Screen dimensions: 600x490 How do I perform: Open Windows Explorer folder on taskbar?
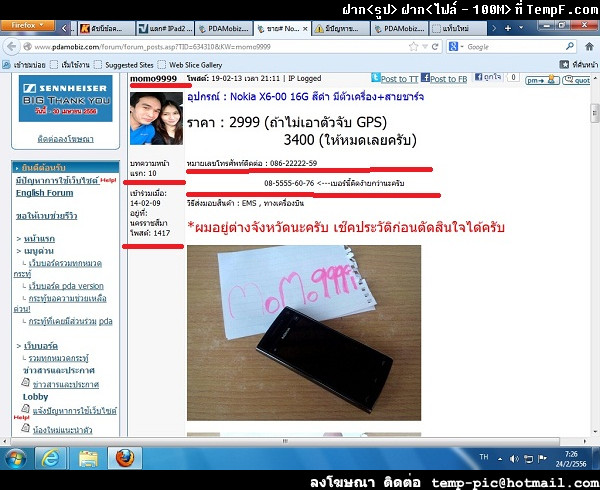[x=88, y=458]
